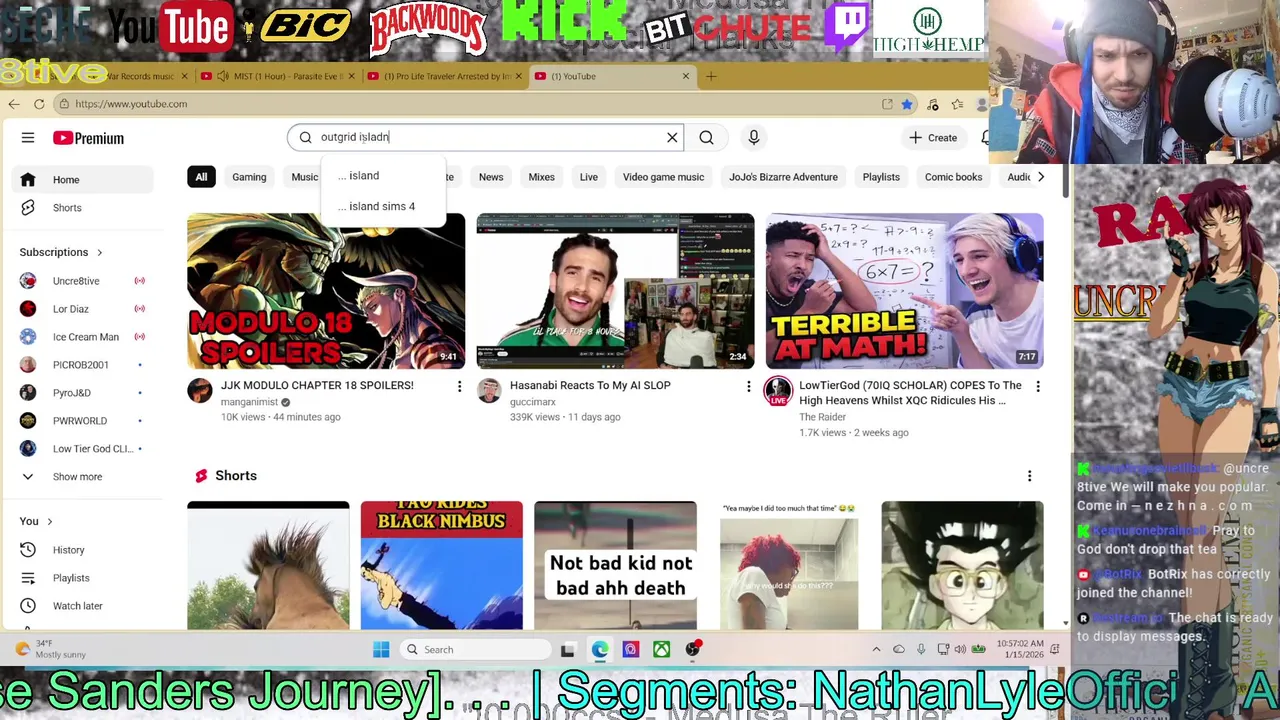Open the Lor Diaz subscription
The image size is (1280, 720).
pos(82,309)
